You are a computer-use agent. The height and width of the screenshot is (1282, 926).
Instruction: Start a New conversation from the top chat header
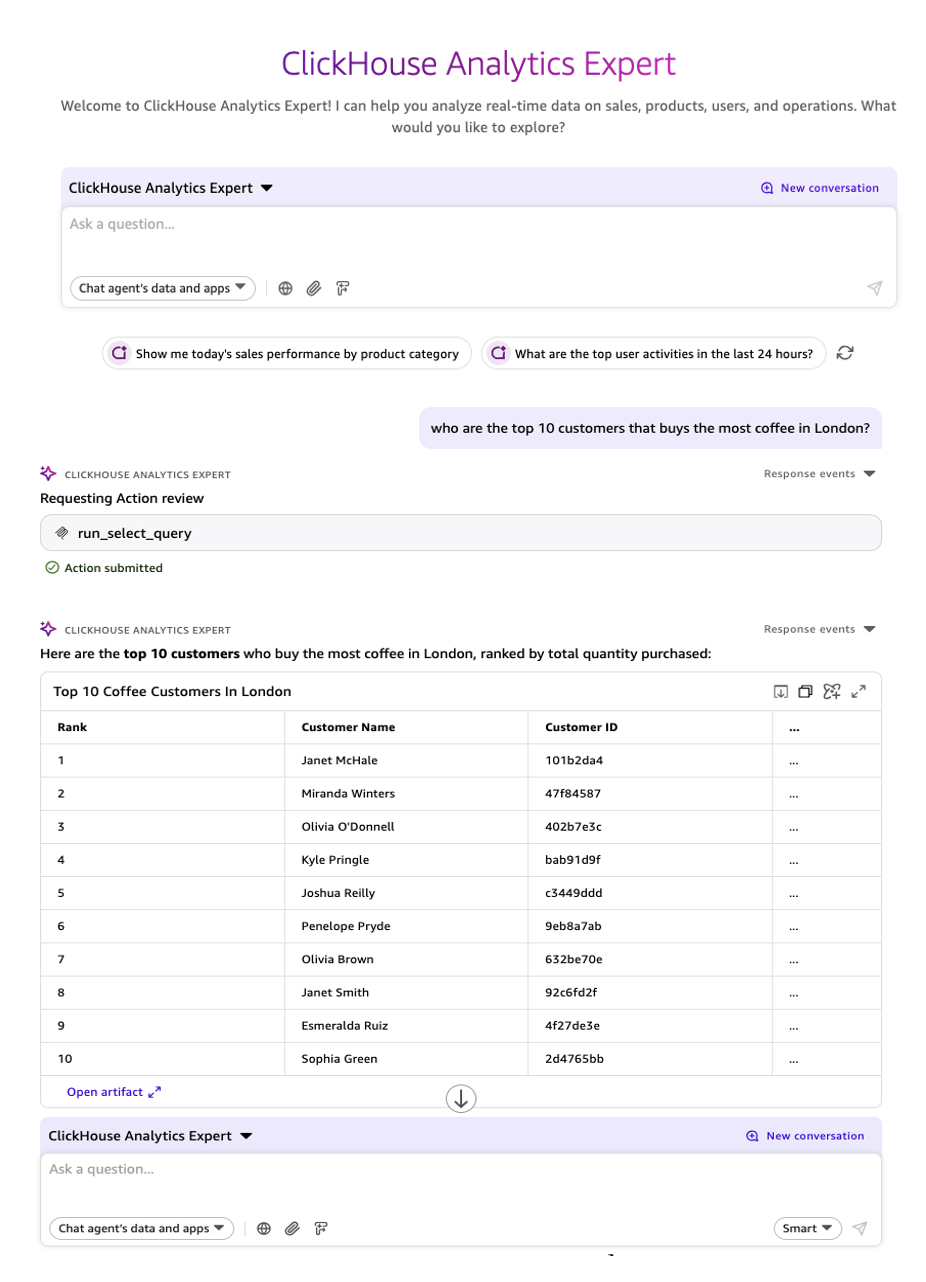coord(820,188)
